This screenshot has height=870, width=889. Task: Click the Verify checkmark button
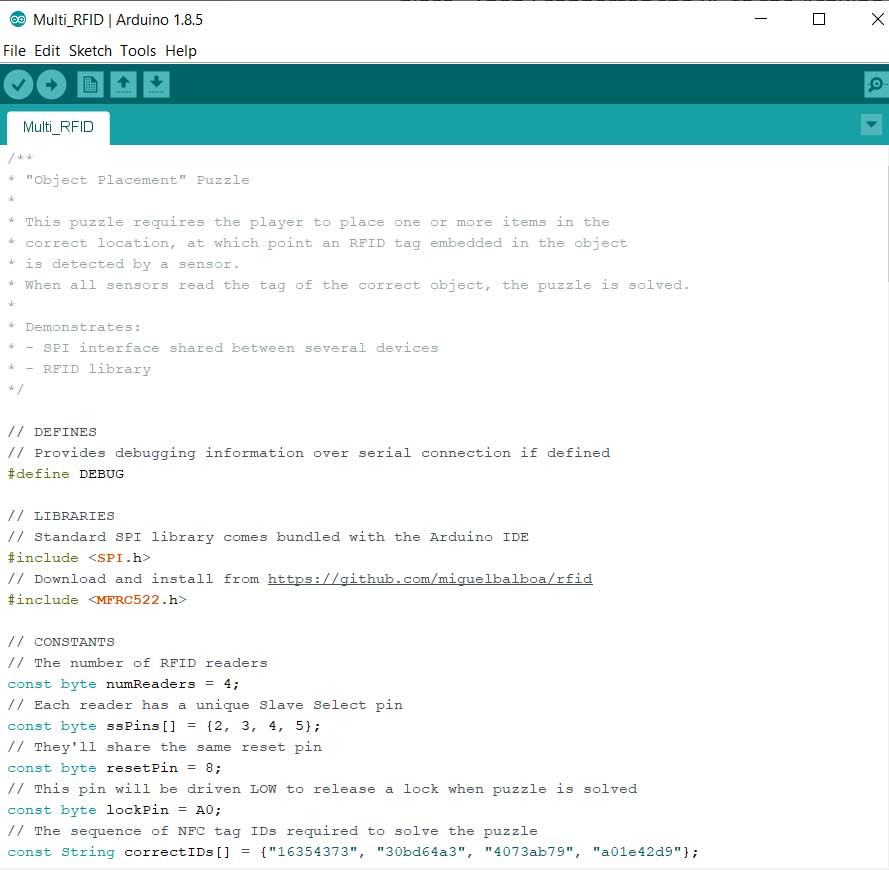pyautogui.click(x=18, y=85)
